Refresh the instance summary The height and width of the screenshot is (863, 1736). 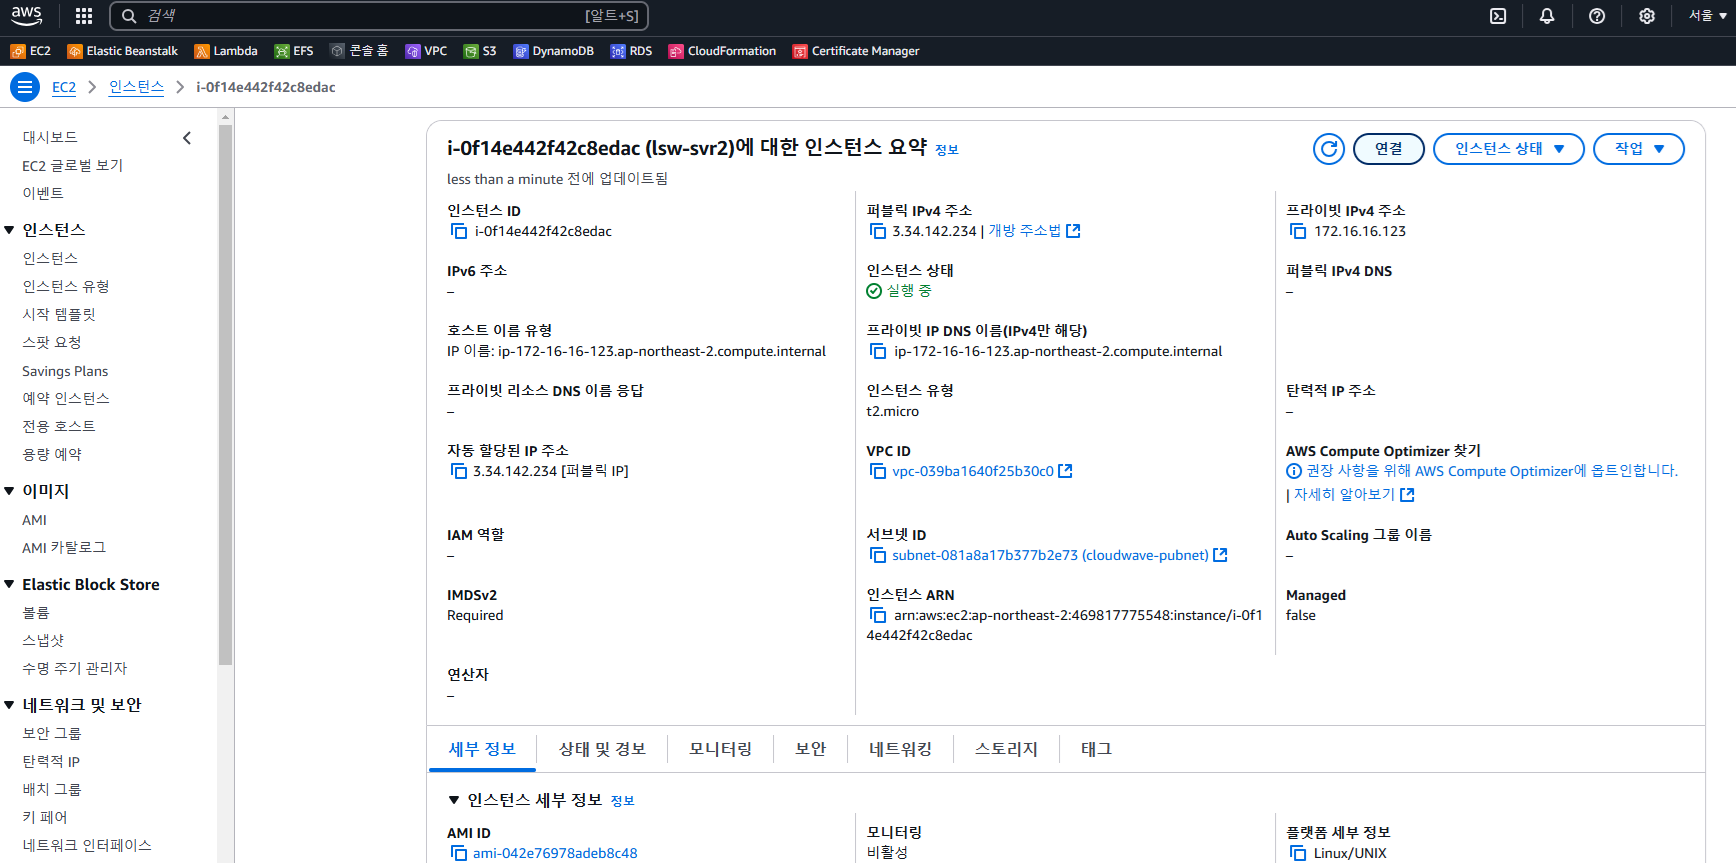tap(1329, 149)
